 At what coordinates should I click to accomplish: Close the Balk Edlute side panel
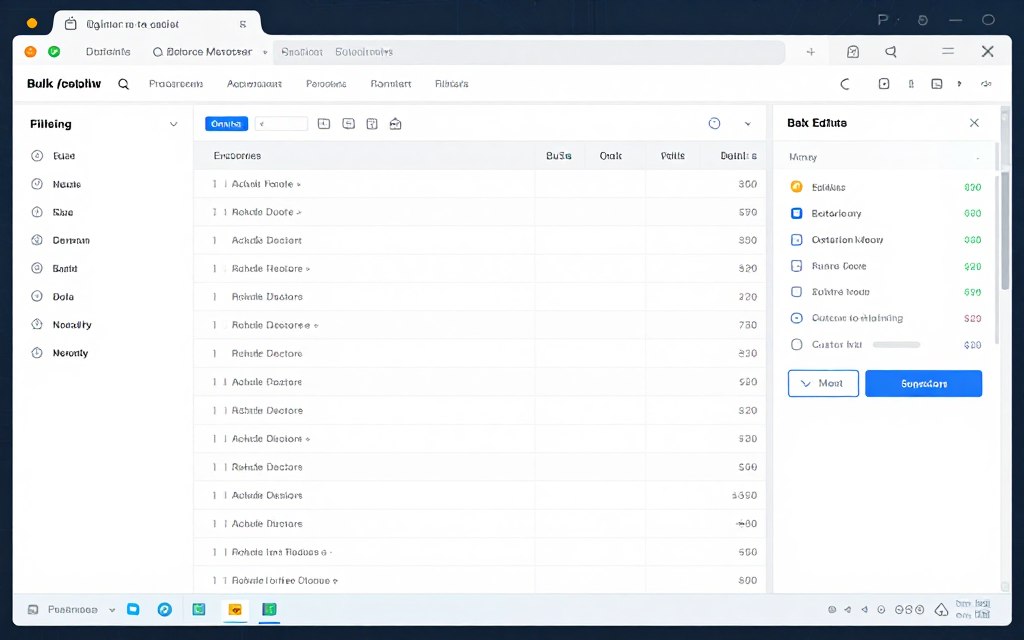974,123
